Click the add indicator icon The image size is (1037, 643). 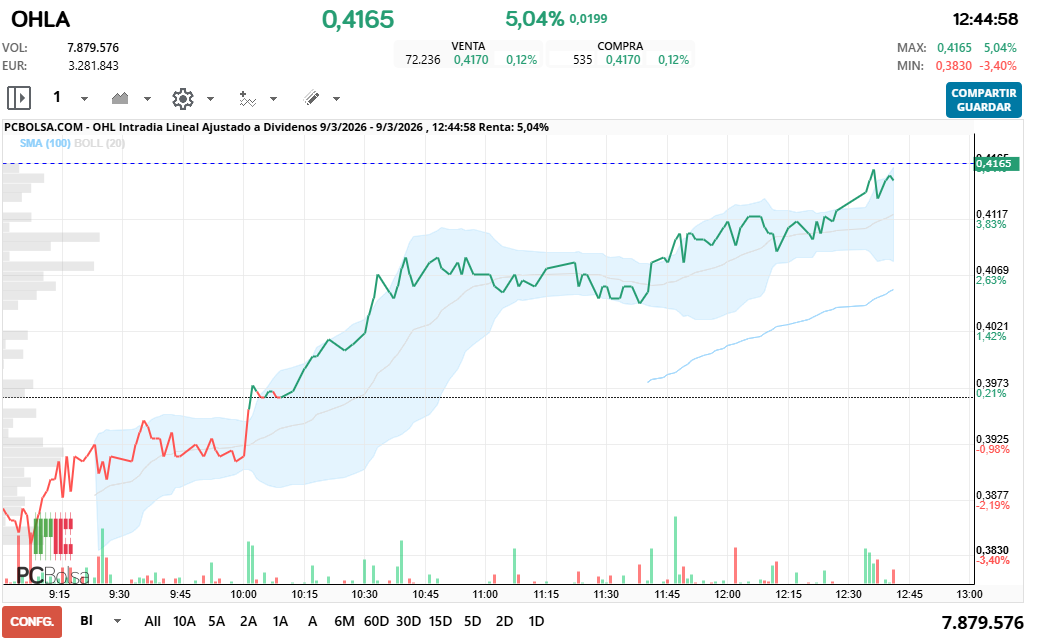(249, 97)
